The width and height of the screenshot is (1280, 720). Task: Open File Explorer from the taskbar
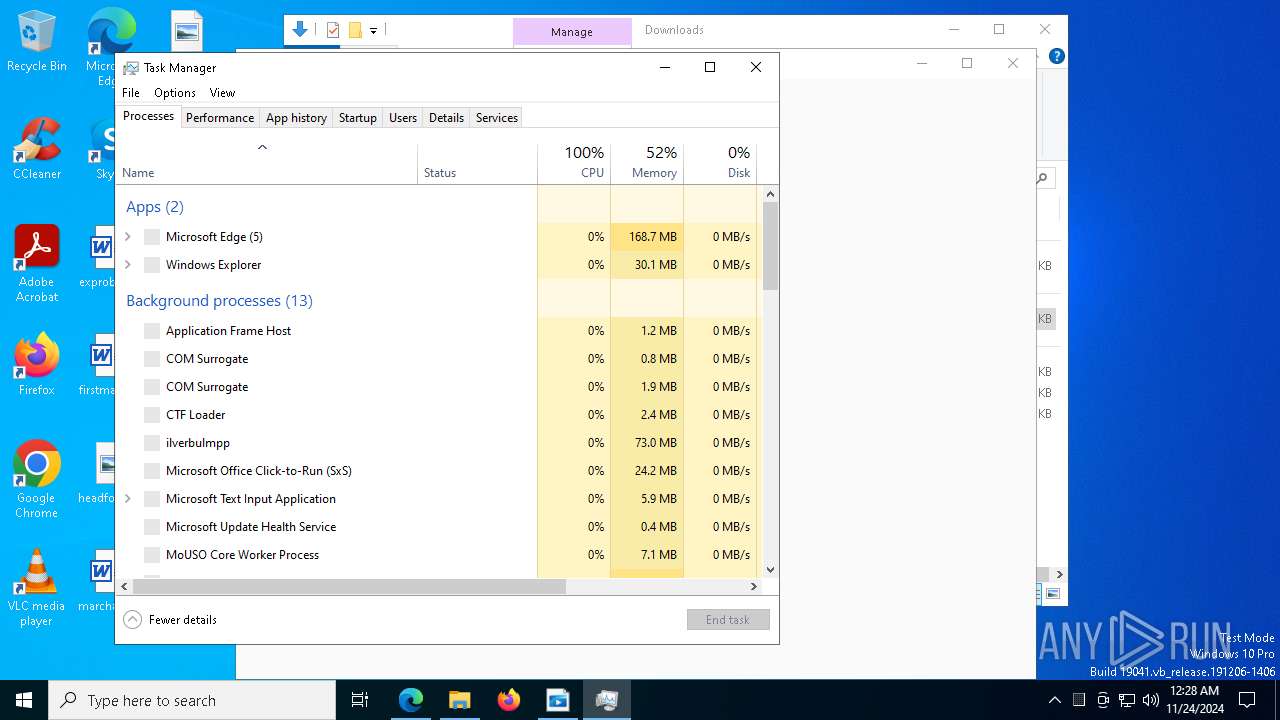[x=460, y=700]
